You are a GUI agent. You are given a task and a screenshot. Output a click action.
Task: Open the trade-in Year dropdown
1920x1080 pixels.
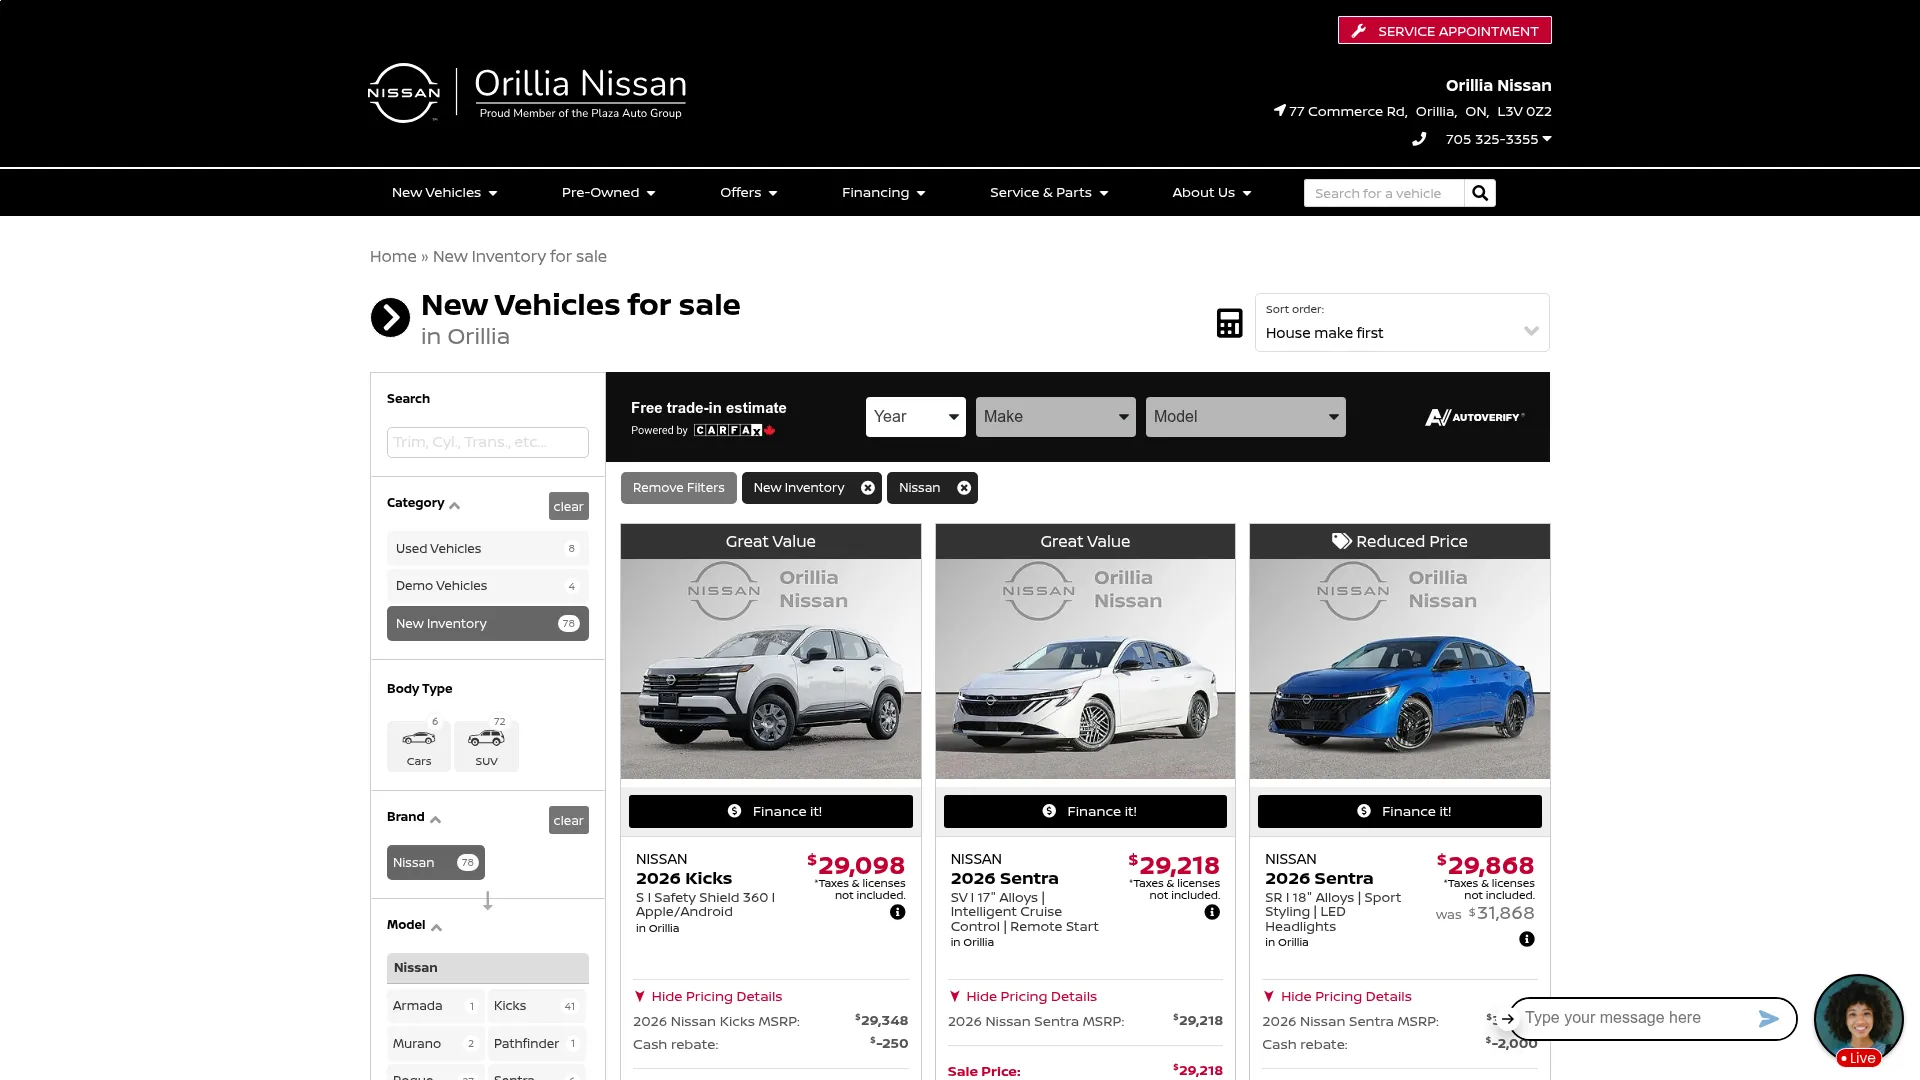pyautogui.click(x=916, y=417)
